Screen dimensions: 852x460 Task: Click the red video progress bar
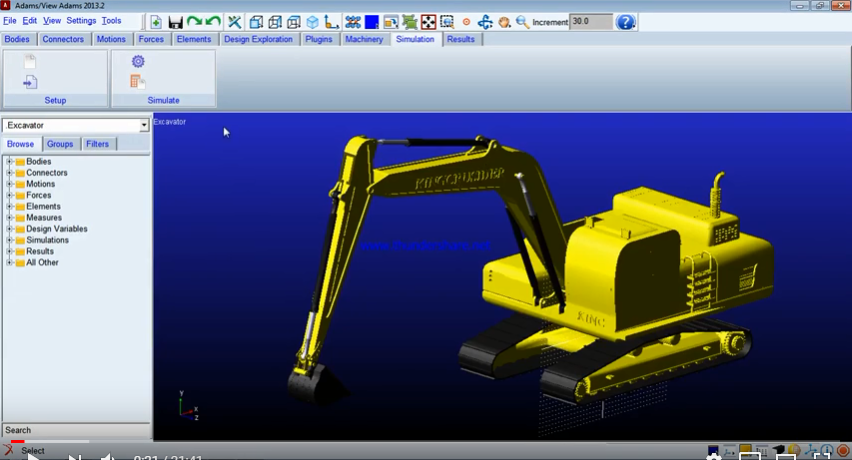(17, 442)
